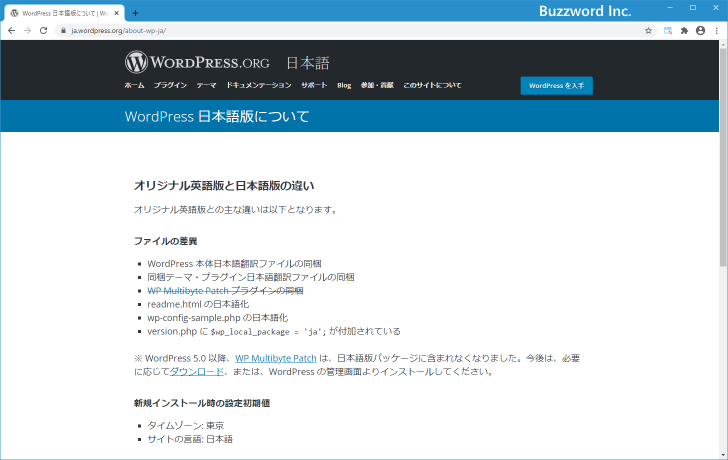Follow the ダウンロード link
Viewport: 728px width, 460px height.
tap(197, 372)
